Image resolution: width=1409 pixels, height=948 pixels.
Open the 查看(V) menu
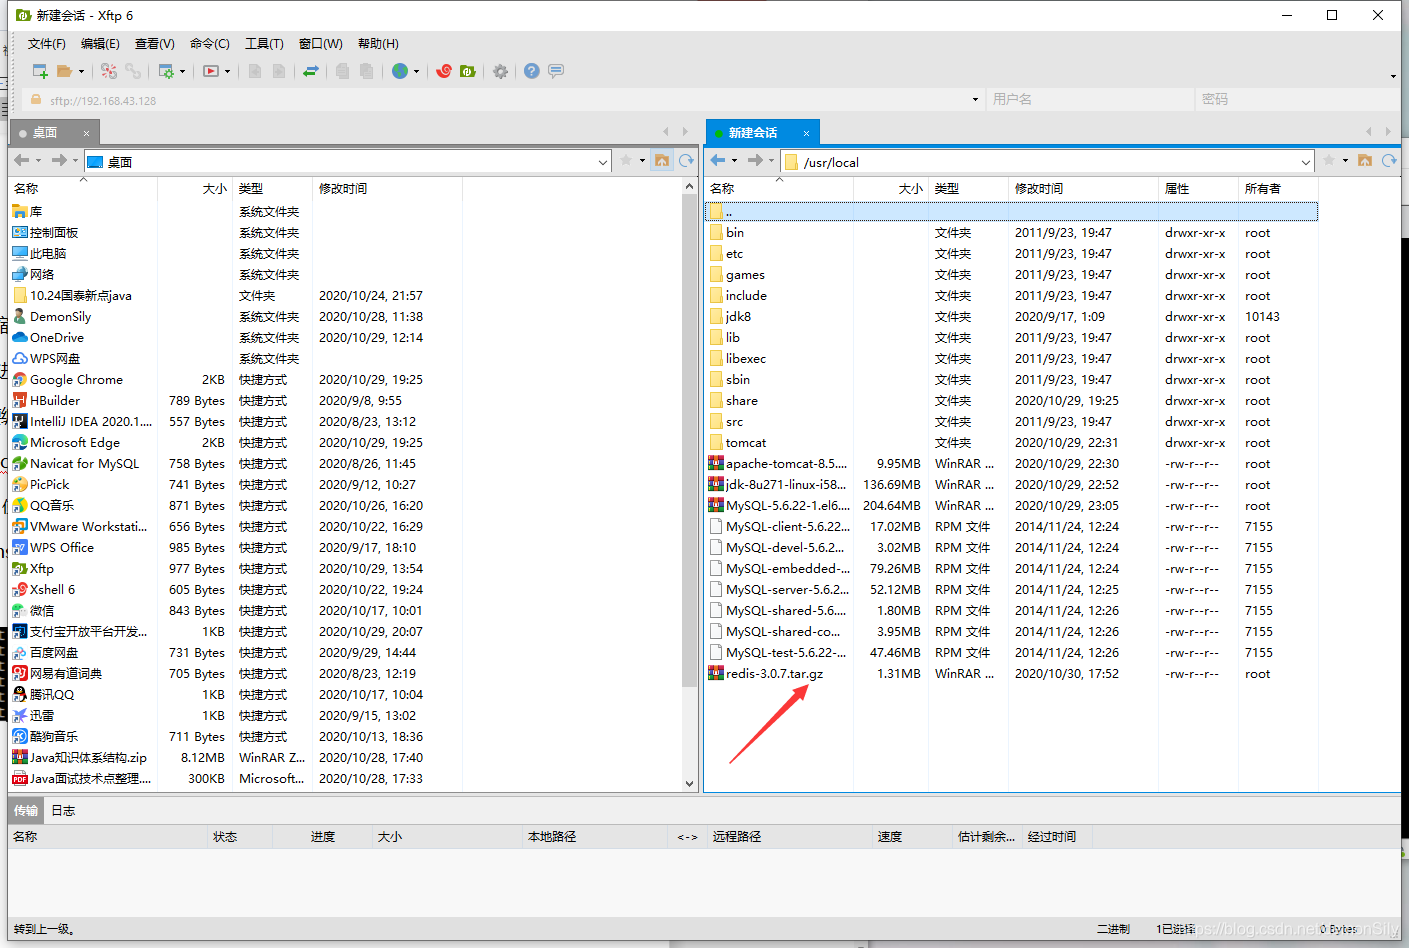click(x=155, y=44)
